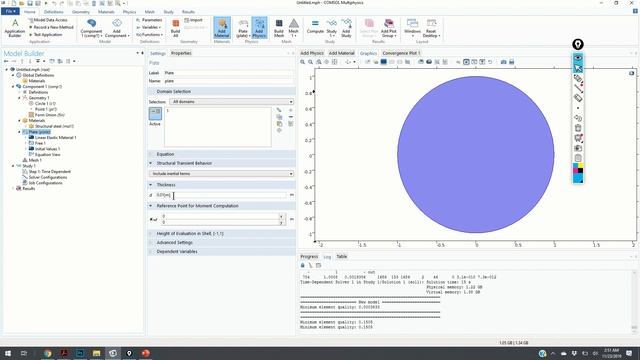Open Include inertial terms dropdown

[x=221, y=173]
